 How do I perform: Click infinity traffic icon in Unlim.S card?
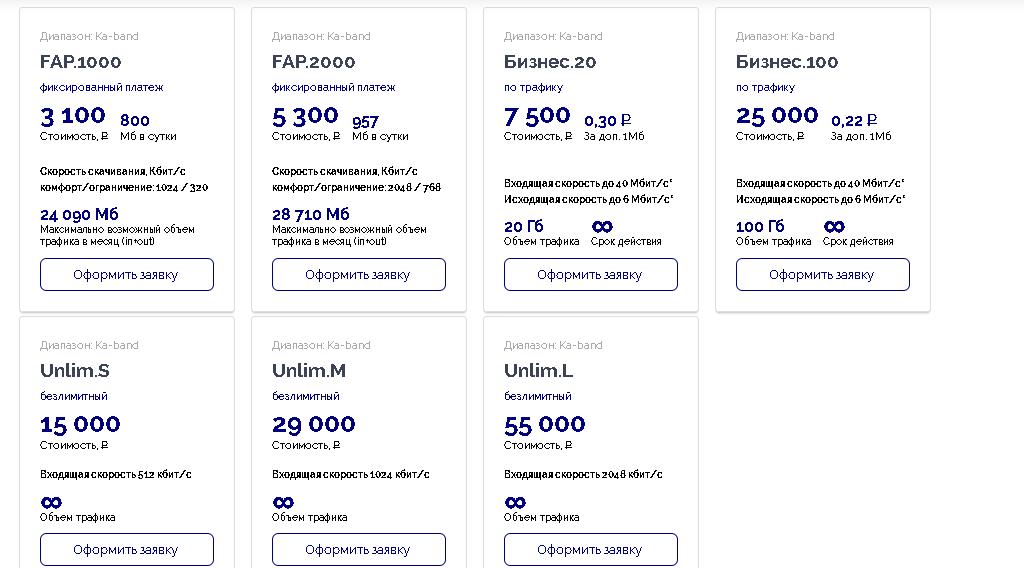pyautogui.click(x=51, y=502)
